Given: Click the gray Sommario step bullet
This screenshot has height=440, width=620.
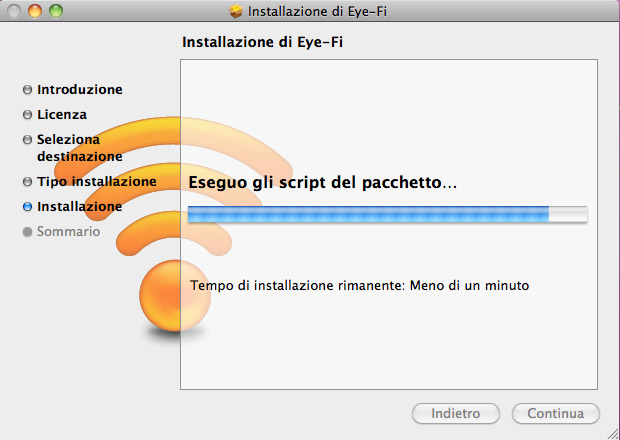Looking at the screenshot, I should coord(27,232).
